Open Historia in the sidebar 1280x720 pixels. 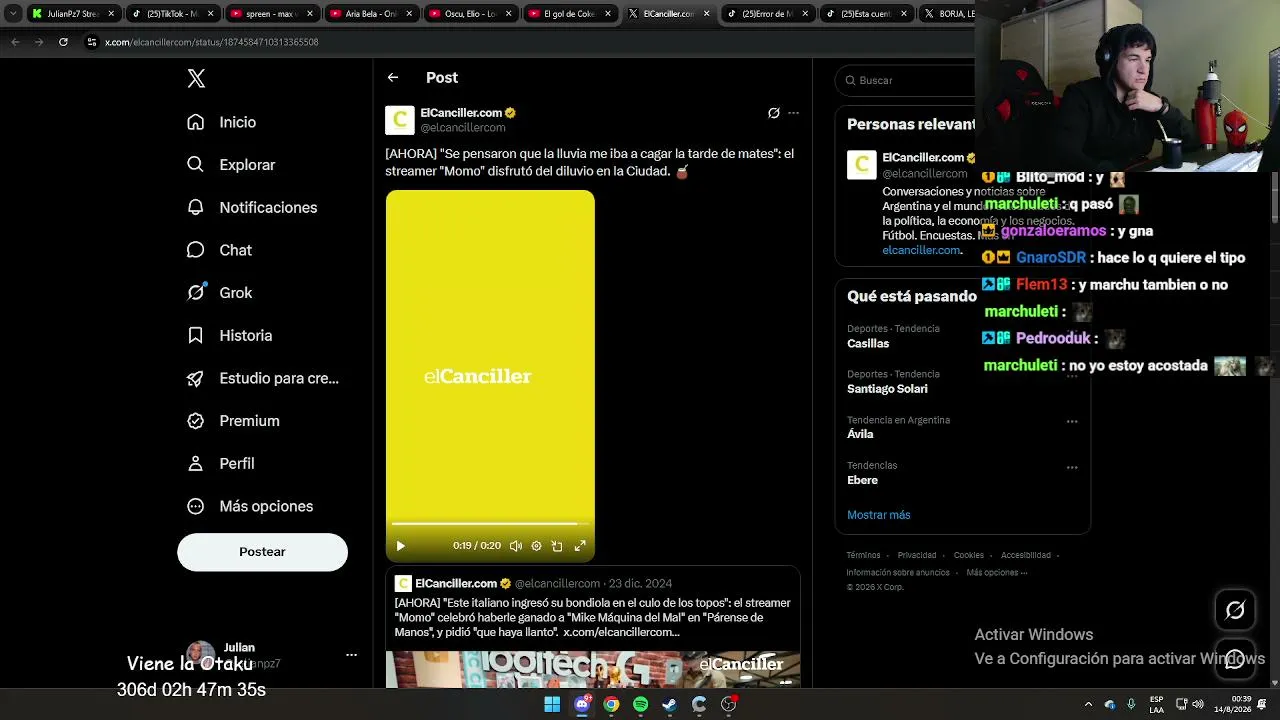(229, 336)
